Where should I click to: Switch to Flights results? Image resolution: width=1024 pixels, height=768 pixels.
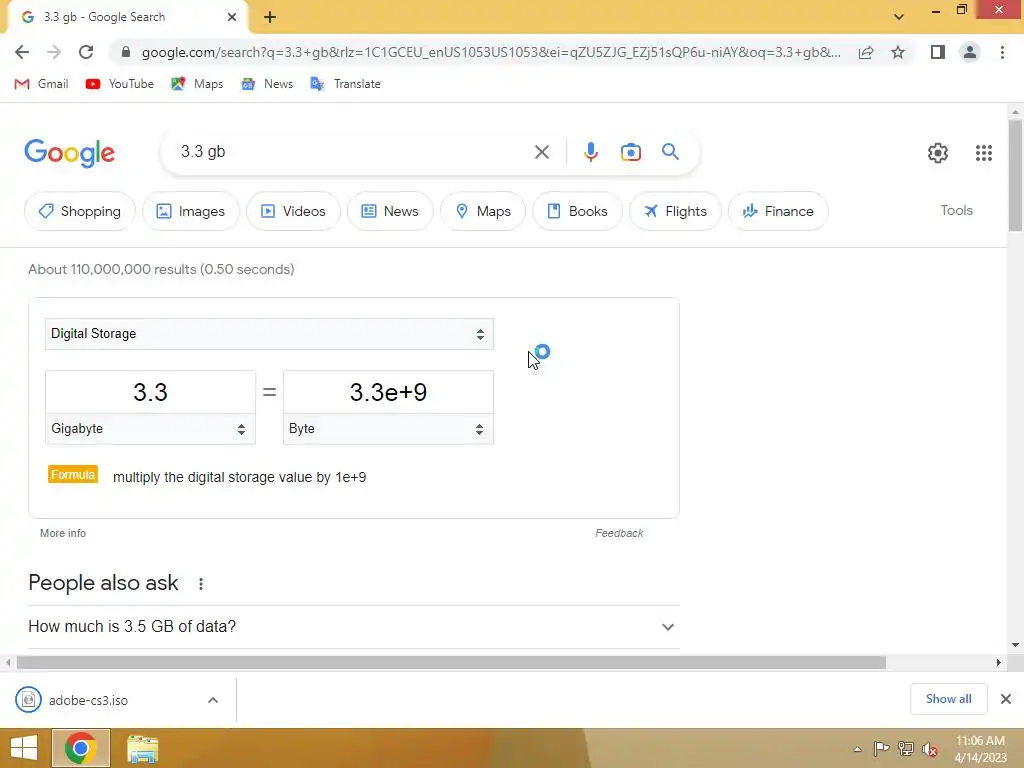pos(675,211)
